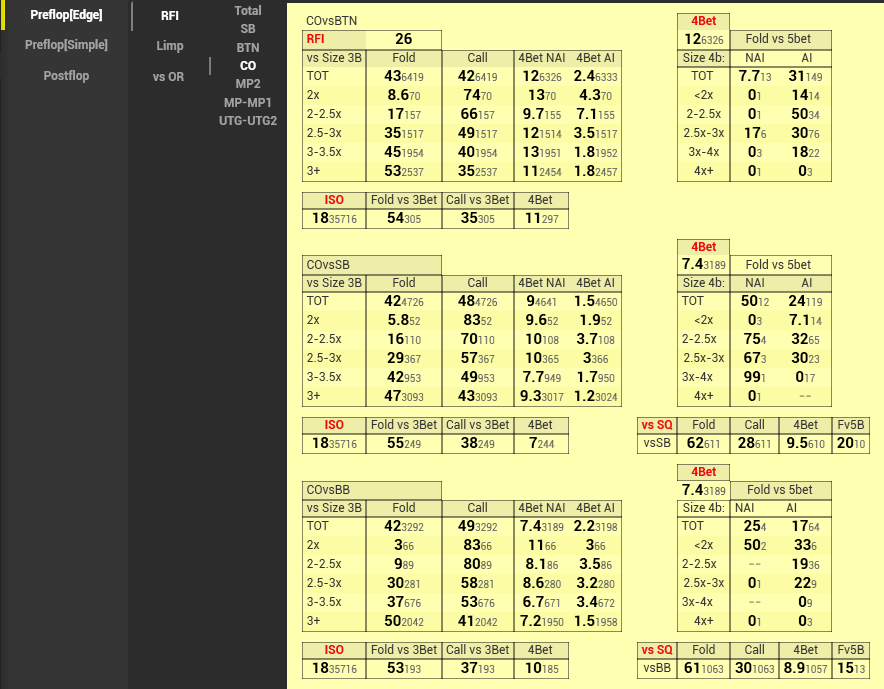Pick the SB position filter

click(248, 29)
